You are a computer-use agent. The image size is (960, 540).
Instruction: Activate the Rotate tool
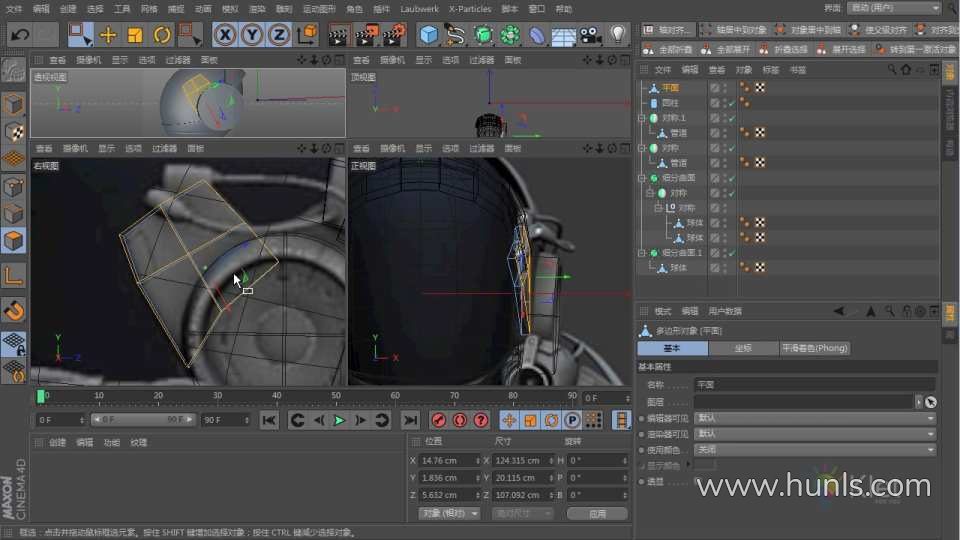162,35
